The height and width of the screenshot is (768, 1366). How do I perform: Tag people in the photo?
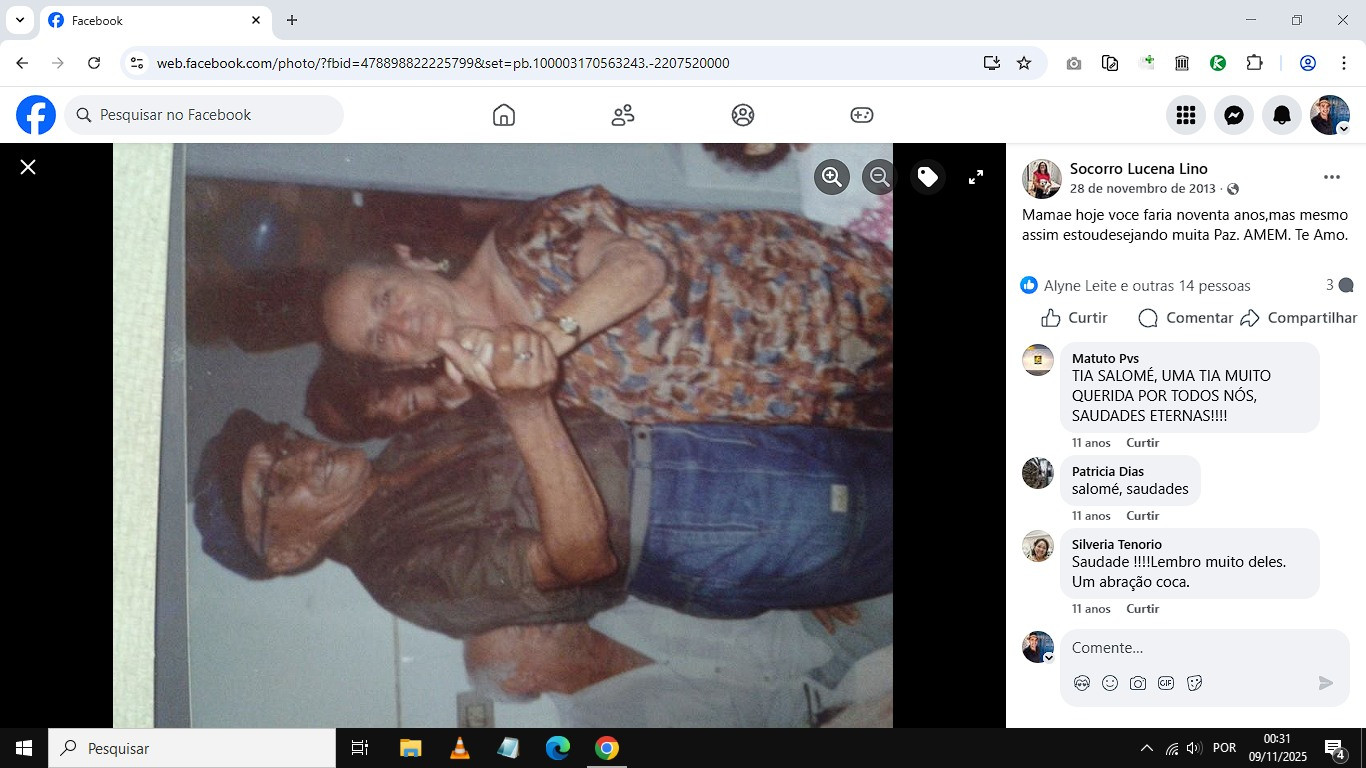pos(928,177)
